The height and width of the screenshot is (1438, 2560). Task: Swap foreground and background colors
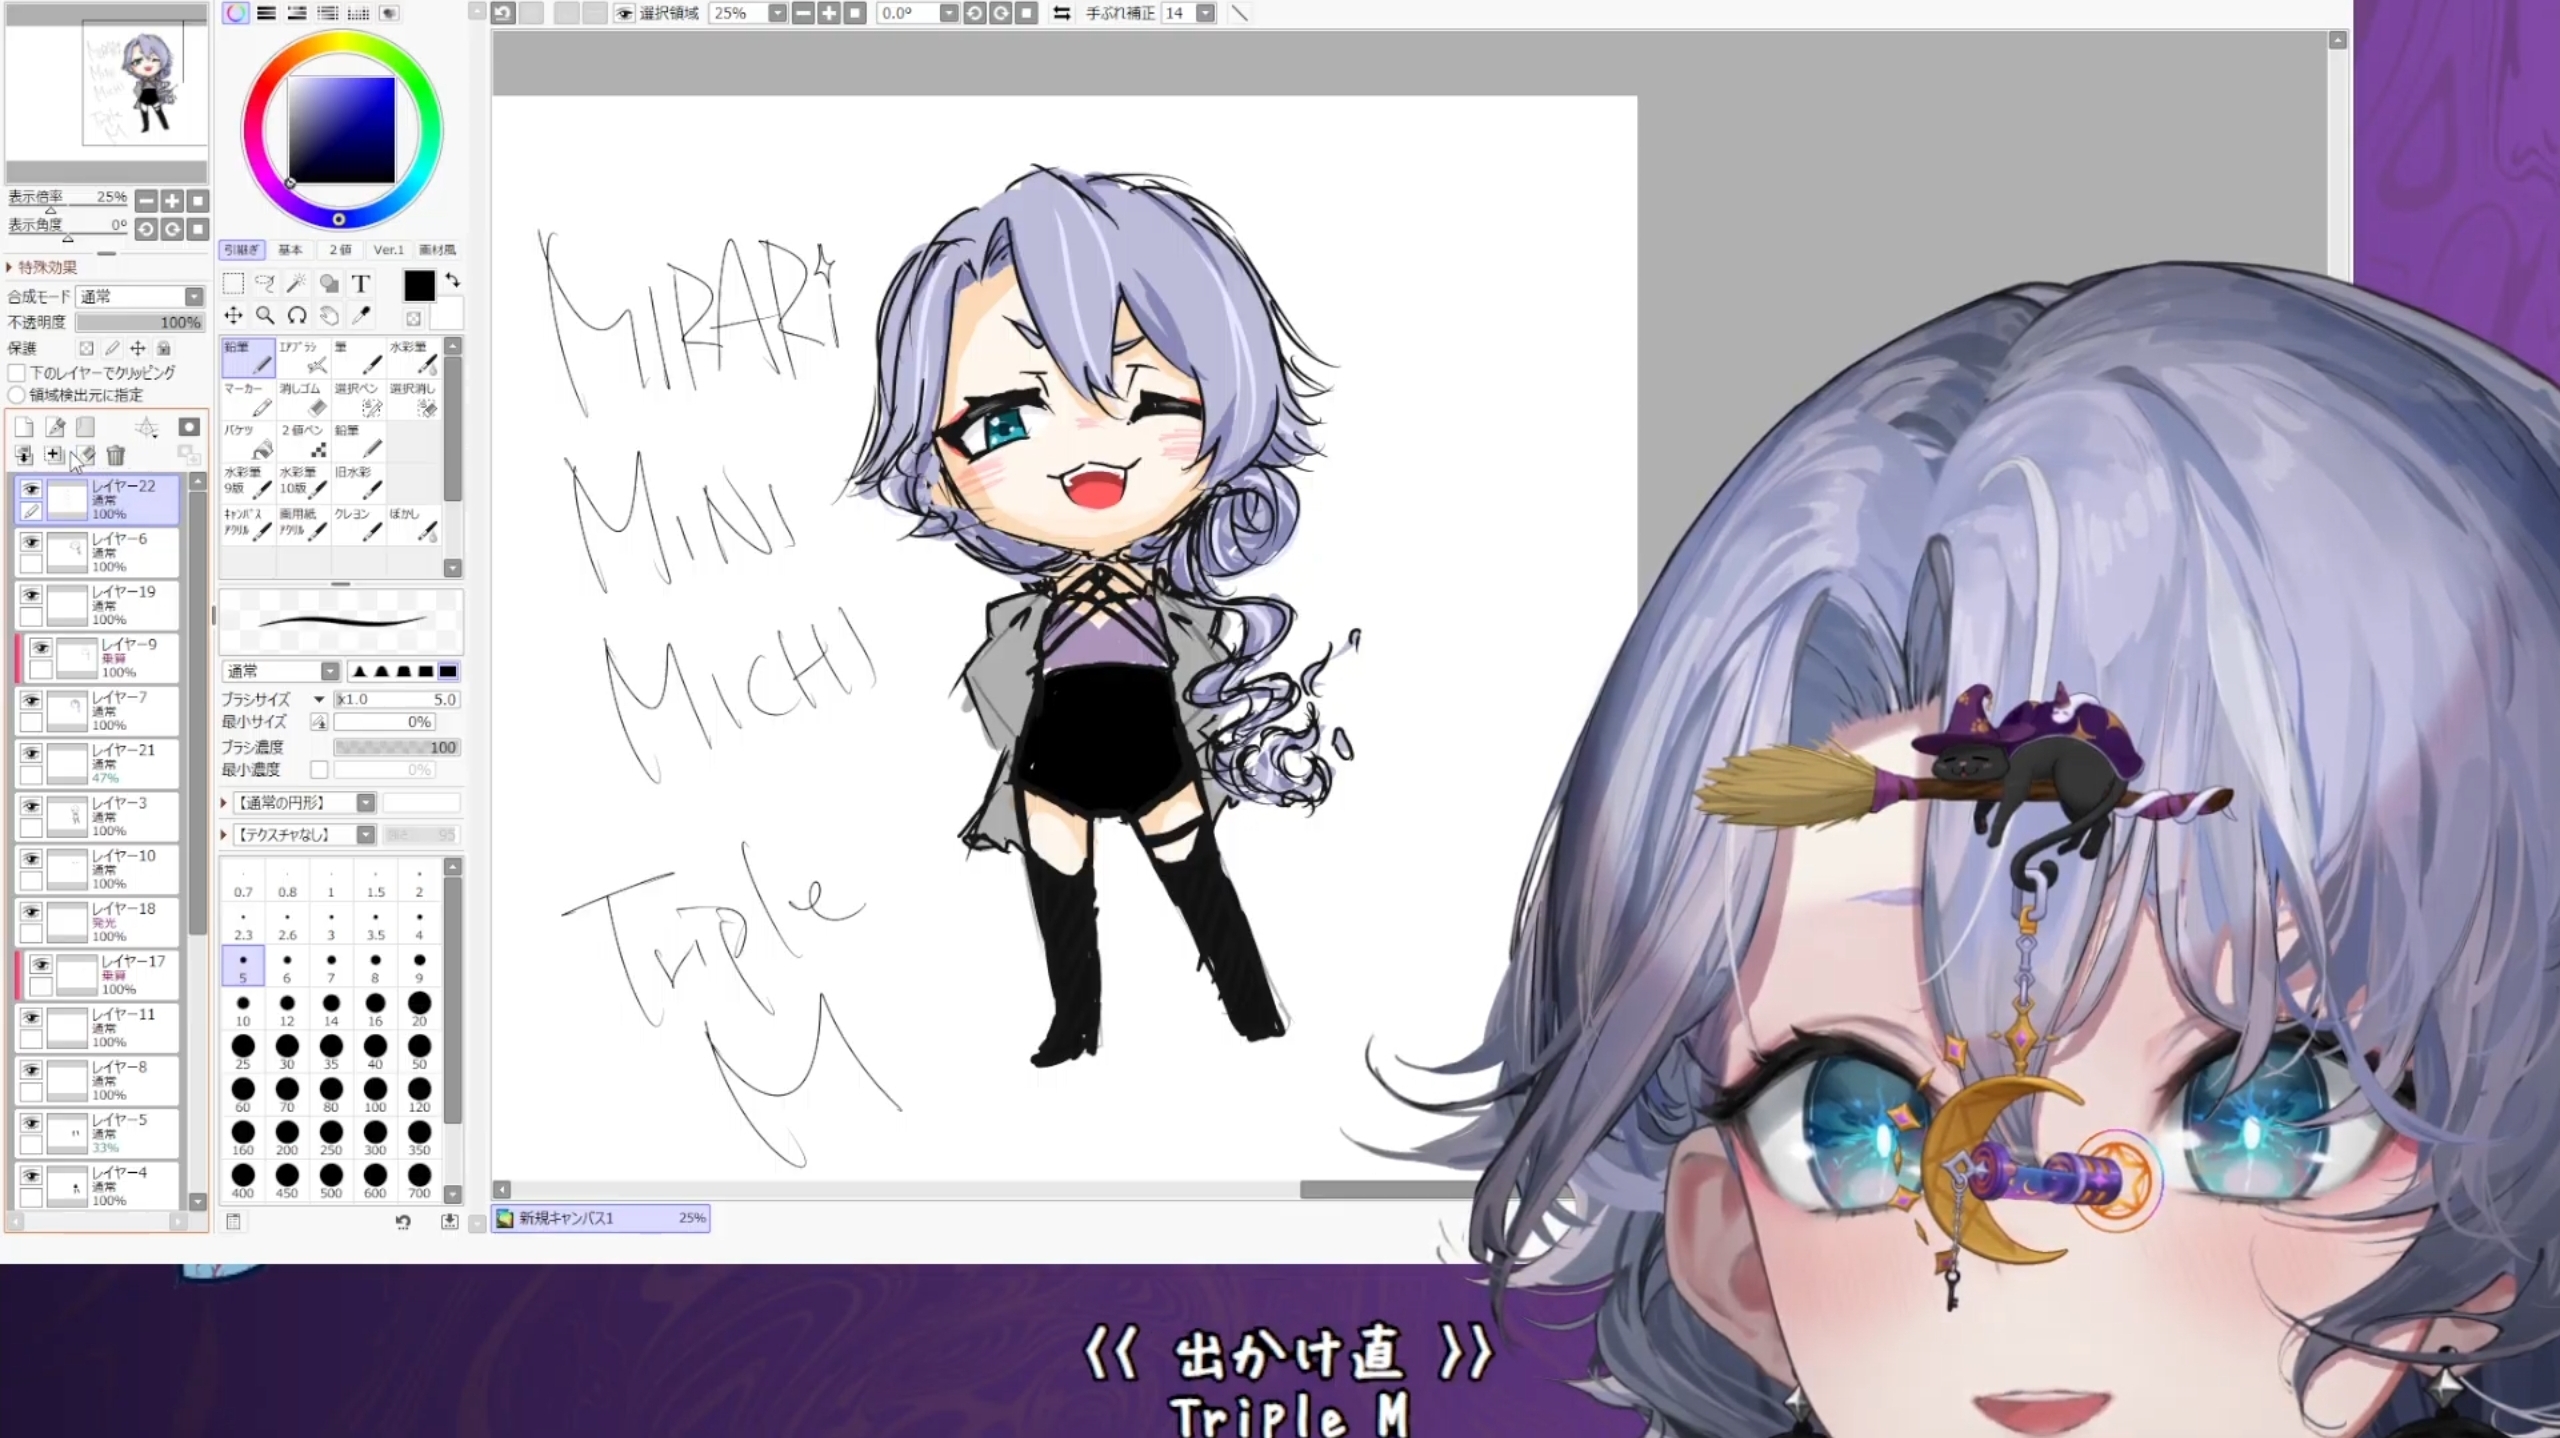coord(453,280)
